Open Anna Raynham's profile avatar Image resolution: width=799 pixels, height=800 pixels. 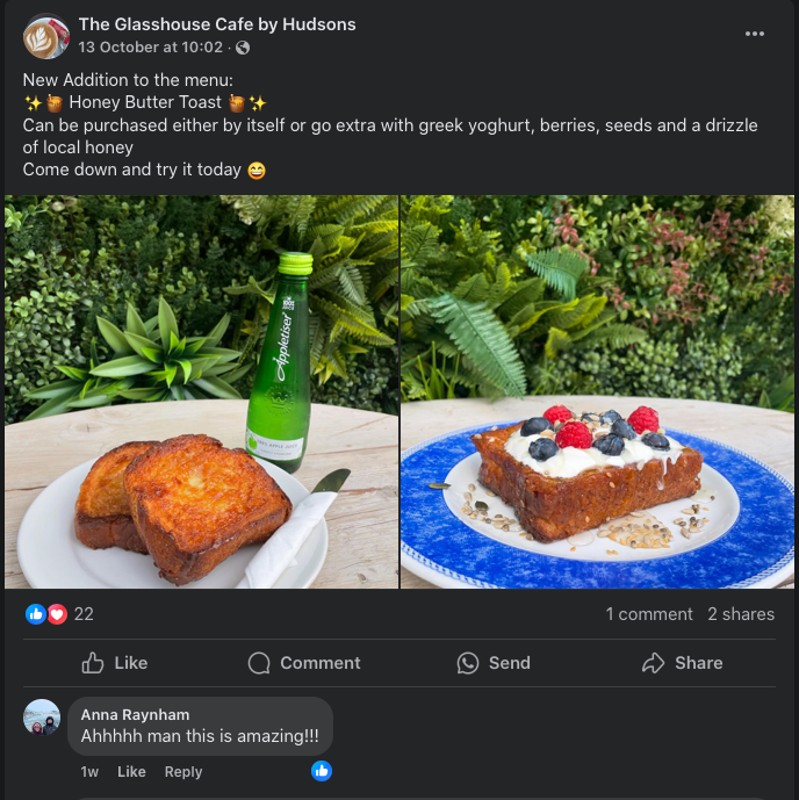click(x=42, y=718)
